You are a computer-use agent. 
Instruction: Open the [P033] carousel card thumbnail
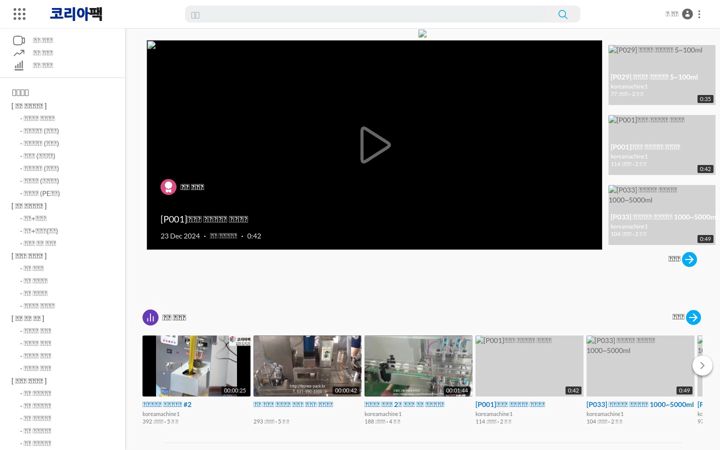[640, 366]
